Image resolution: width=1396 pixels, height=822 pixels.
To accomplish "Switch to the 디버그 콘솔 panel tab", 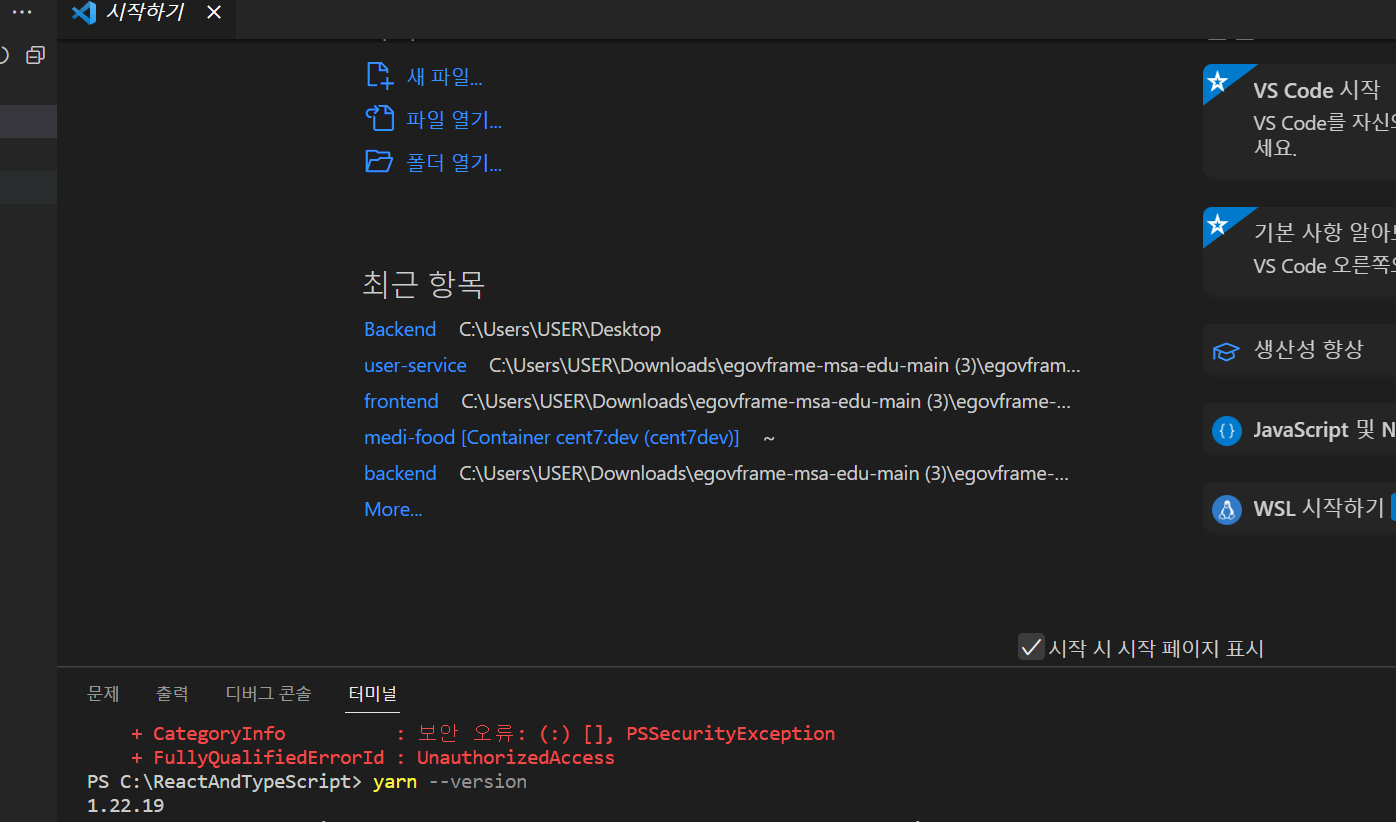I will click(268, 693).
